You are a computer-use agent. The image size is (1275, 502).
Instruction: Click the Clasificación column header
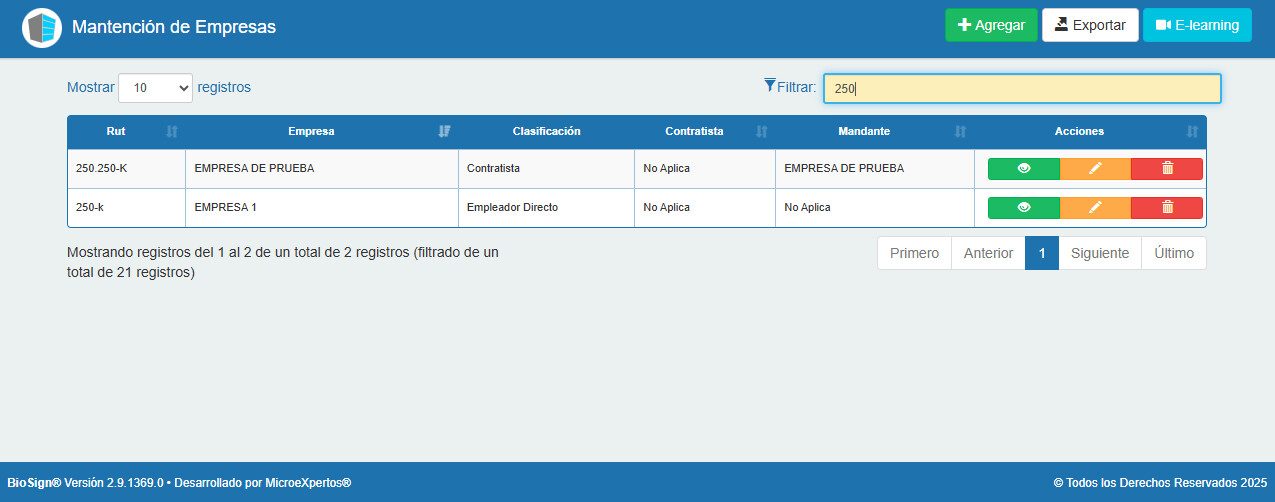[546, 132]
